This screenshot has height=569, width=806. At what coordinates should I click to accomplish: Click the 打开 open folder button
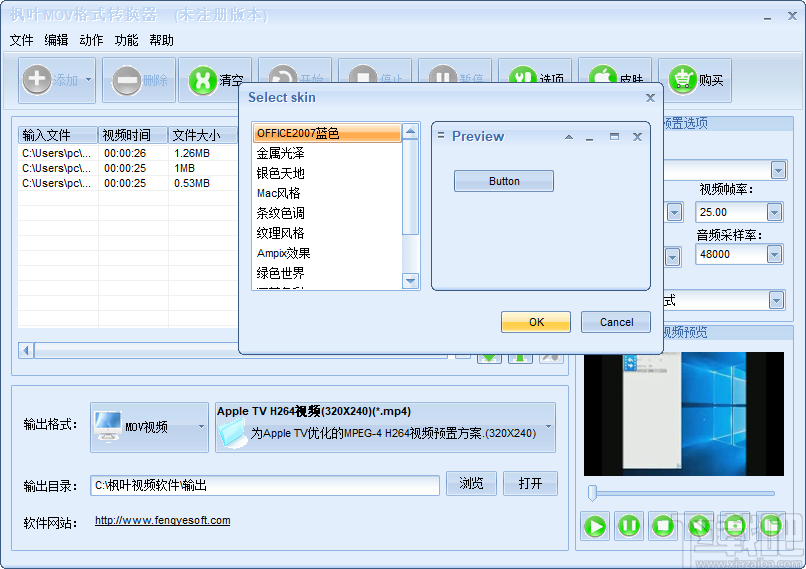point(530,483)
